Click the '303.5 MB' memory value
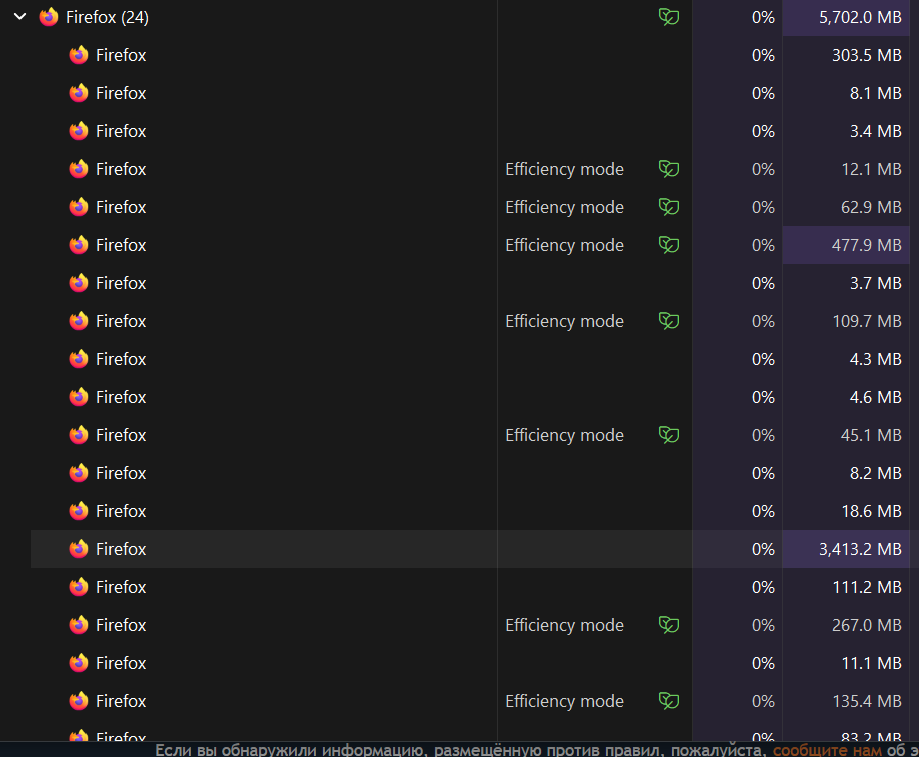Screen dimensions: 919x757 point(867,55)
